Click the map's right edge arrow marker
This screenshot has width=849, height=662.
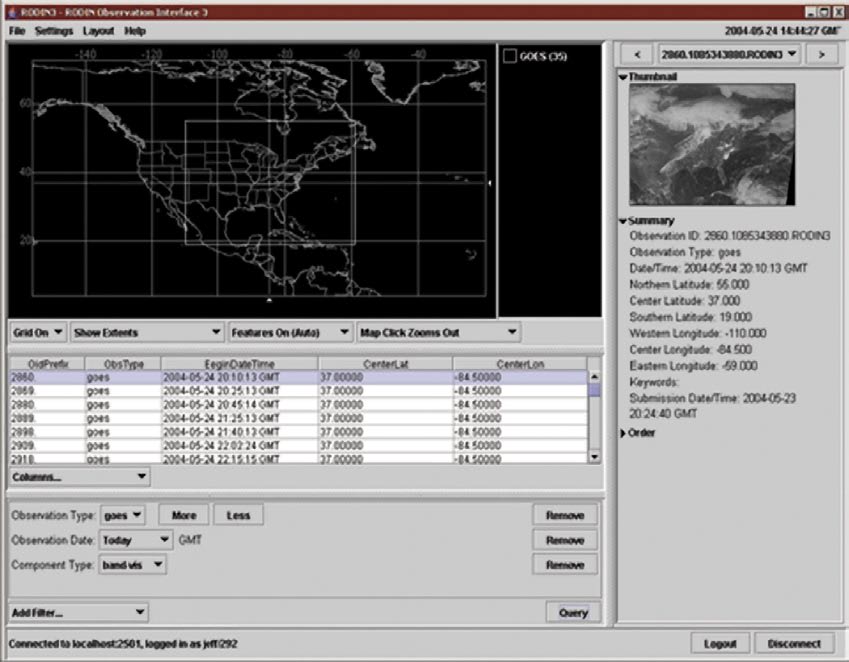(x=489, y=183)
